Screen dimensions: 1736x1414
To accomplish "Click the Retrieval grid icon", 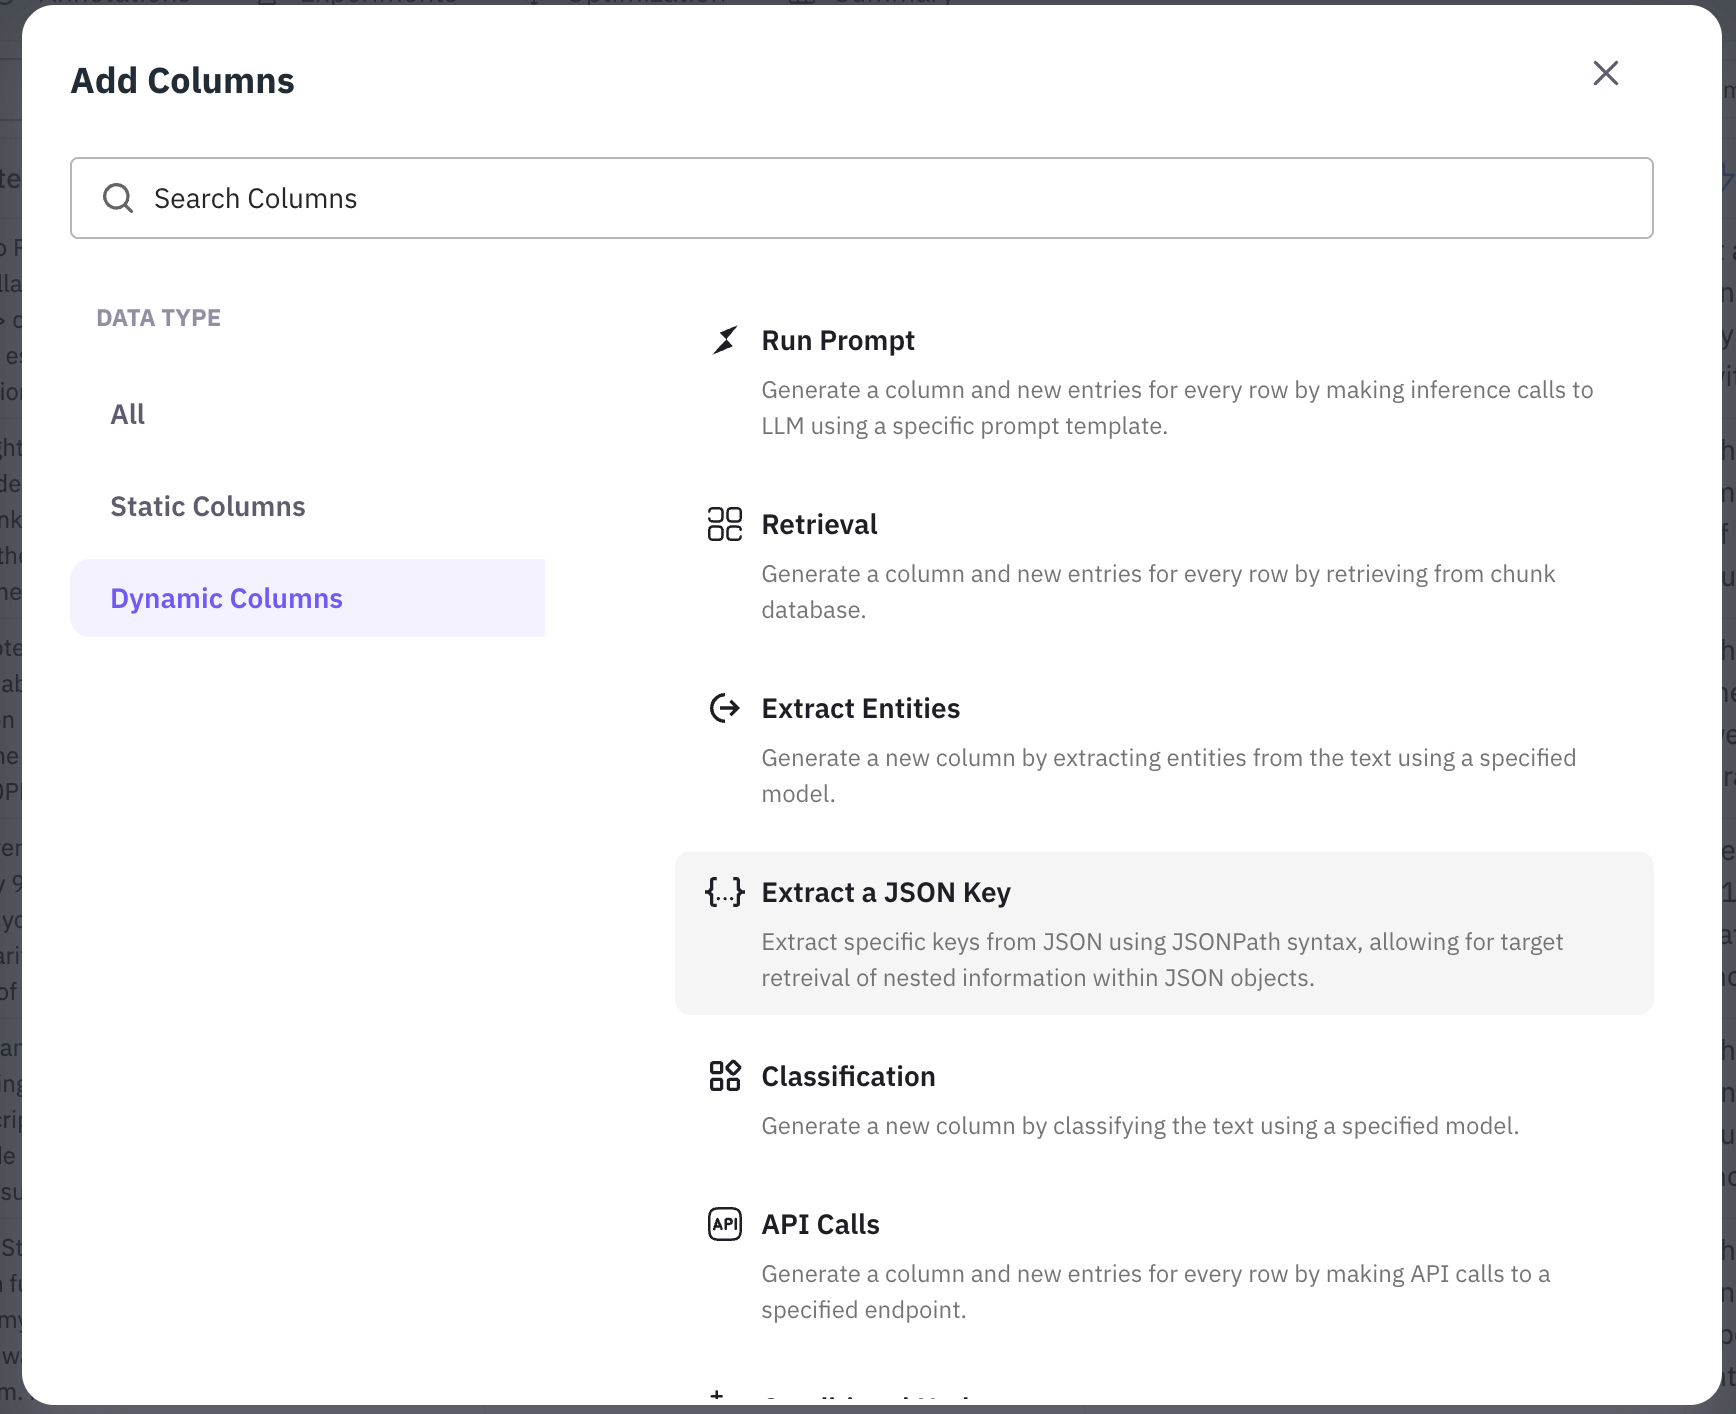I will pos(725,524).
